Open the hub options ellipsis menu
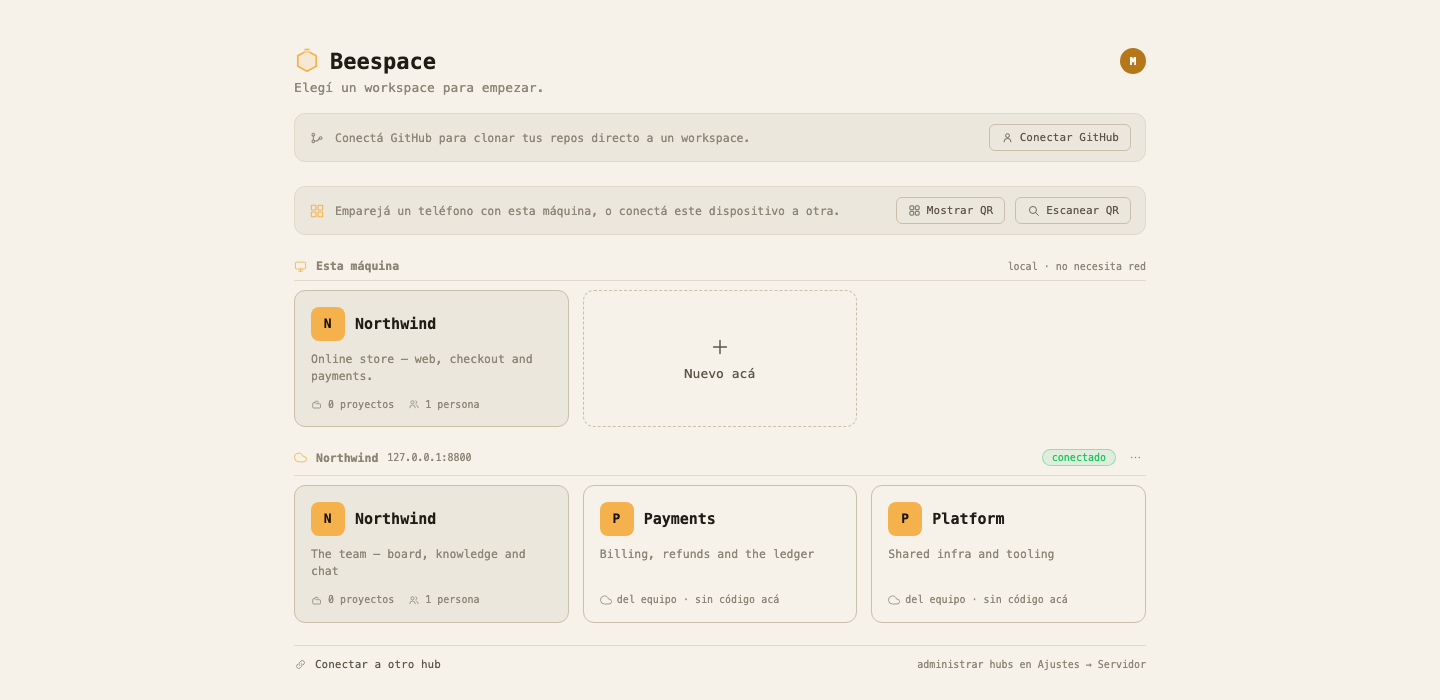This screenshot has width=1440, height=700. point(1135,458)
